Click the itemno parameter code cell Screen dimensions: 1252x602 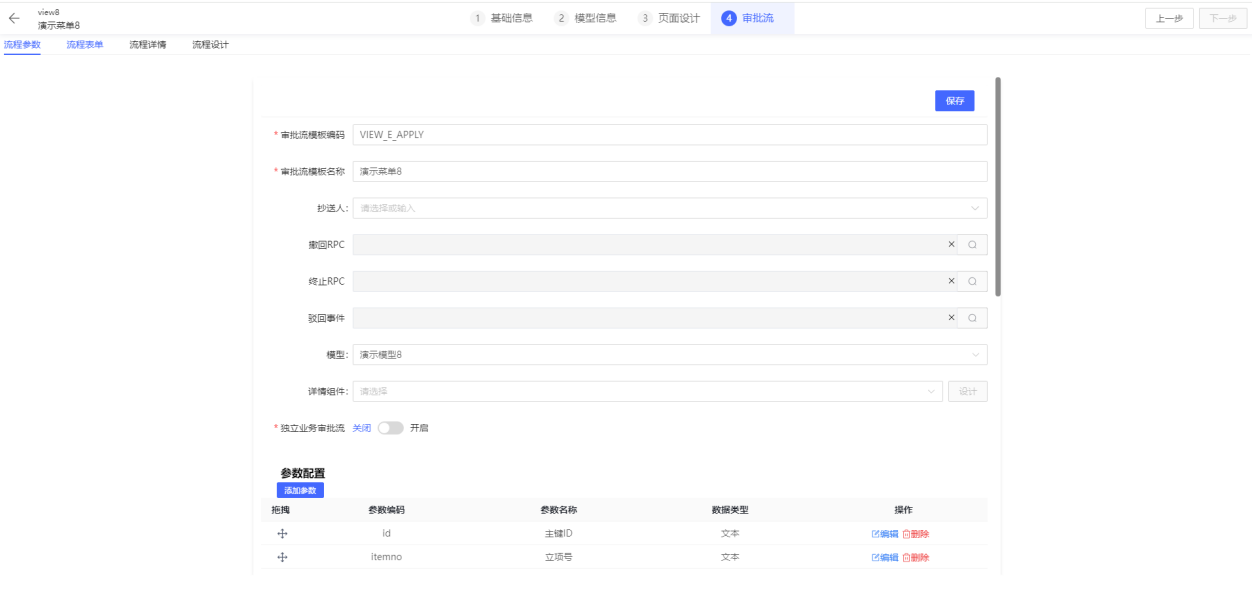pos(386,558)
